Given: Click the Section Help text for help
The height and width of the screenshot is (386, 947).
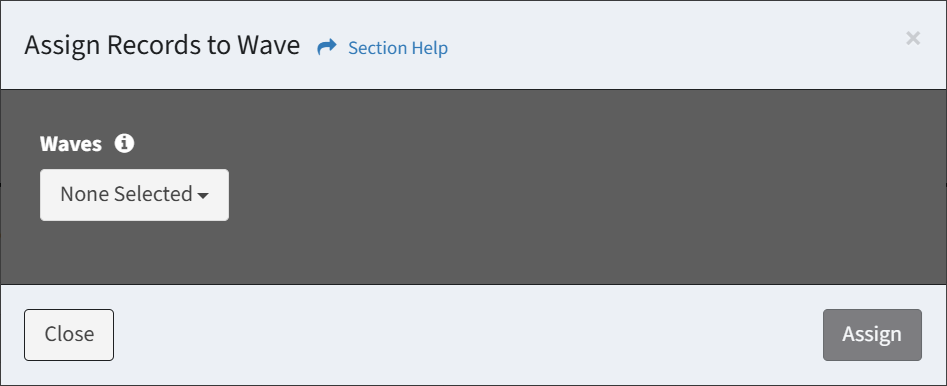Looking at the screenshot, I should [398, 48].
